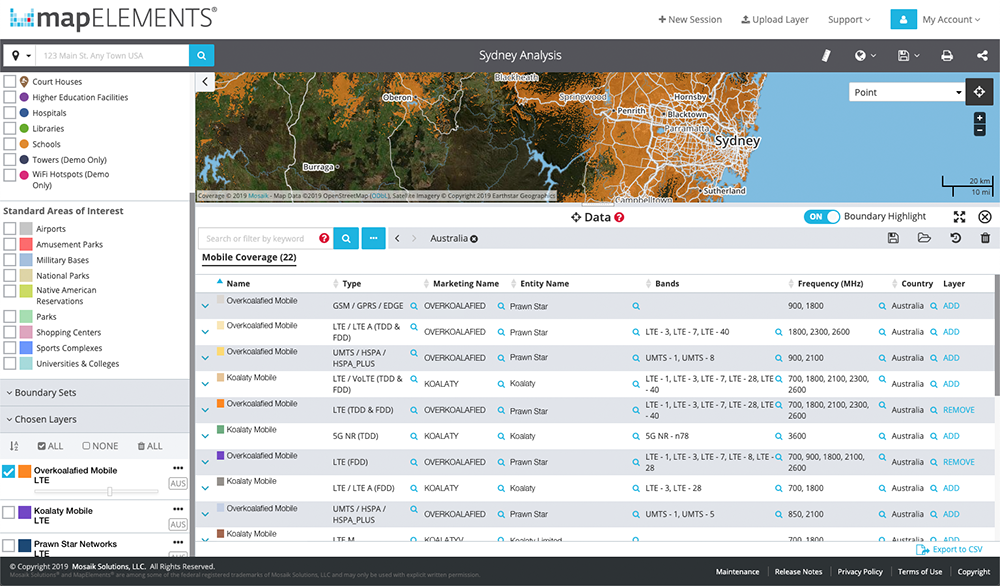This screenshot has width=1000, height=586.
Task: Open the My Account menu
Action: 951,19
